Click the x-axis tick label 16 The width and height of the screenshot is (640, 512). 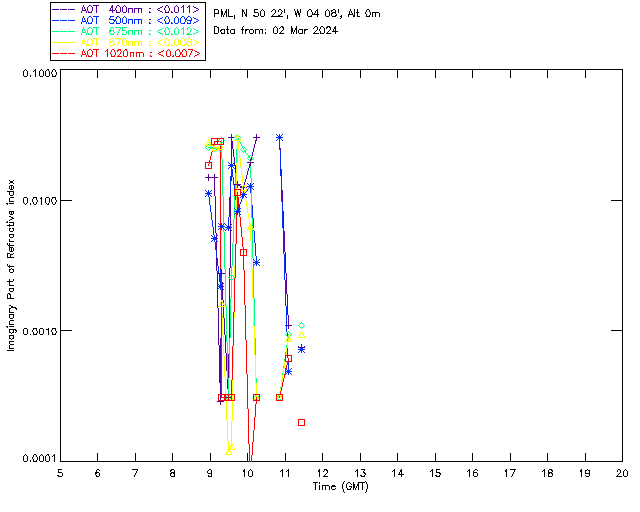point(473,473)
